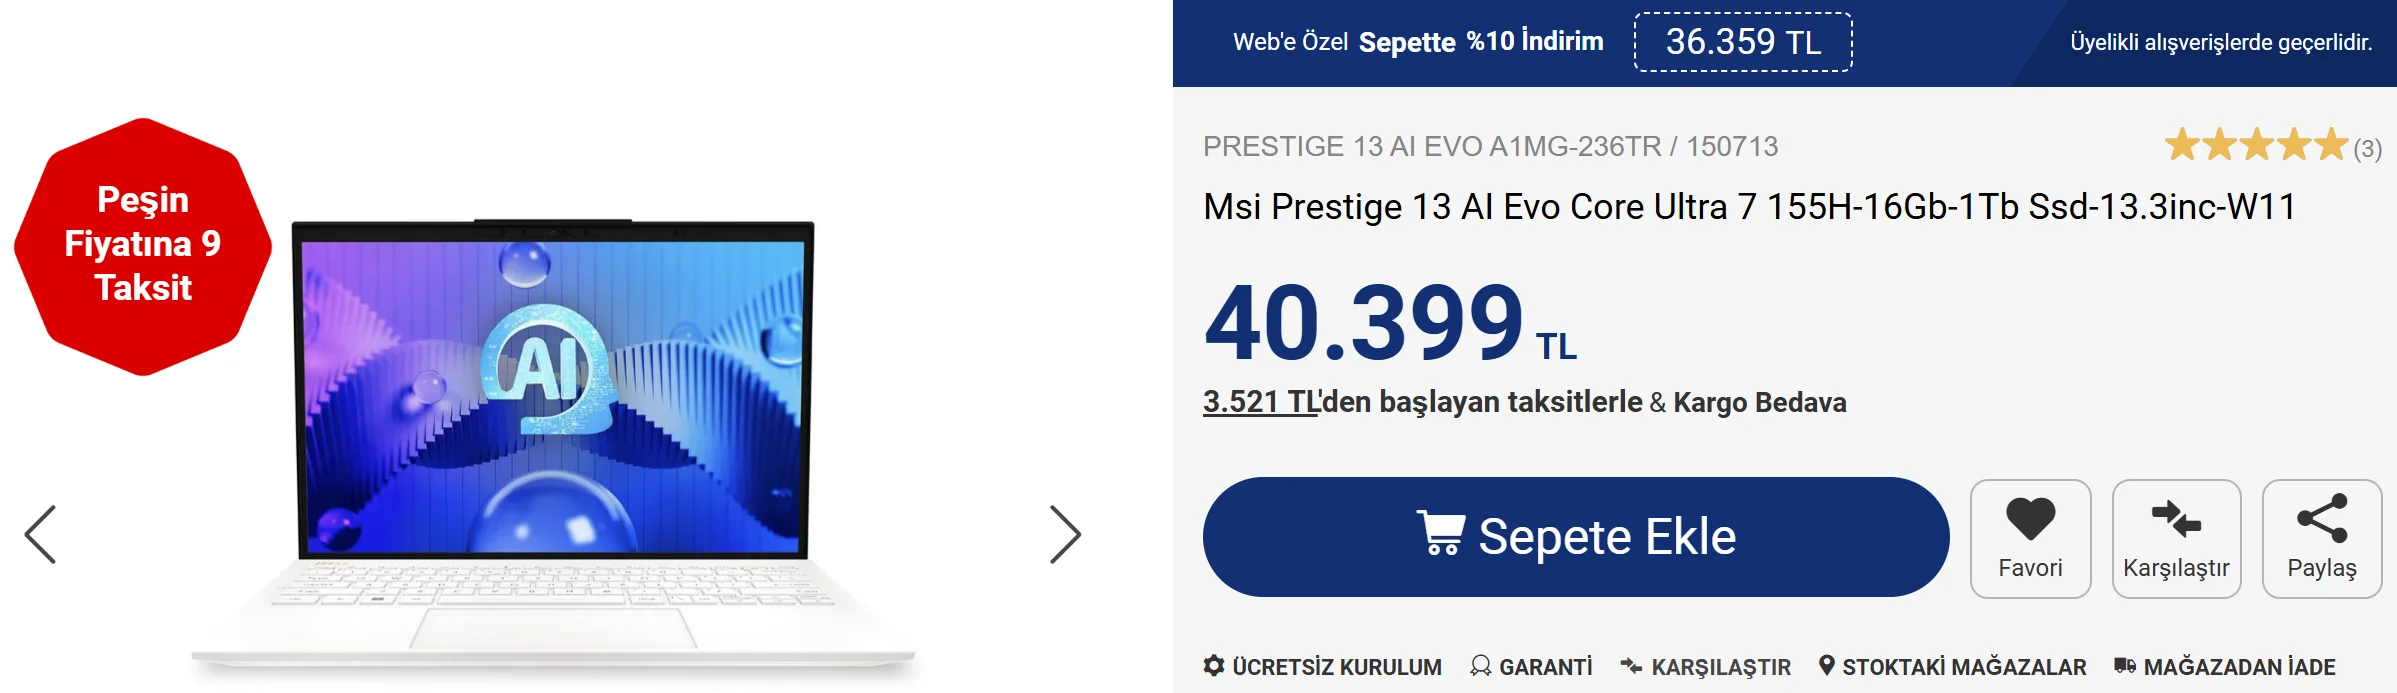Open the ÜCRETSİZ KURULUM info link
This screenshot has height=693, width=2397.
1337,667
